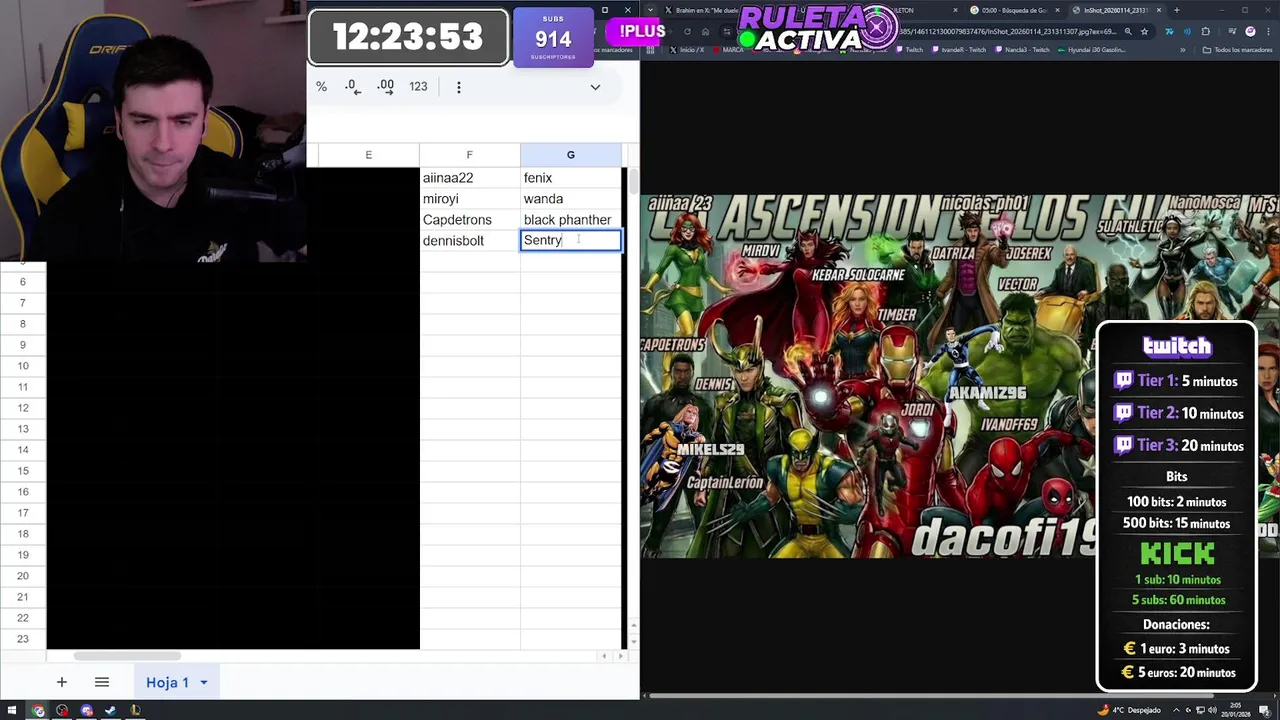Click the cell containing wanda
This screenshot has height=720, width=1280.
click(571, 199)
